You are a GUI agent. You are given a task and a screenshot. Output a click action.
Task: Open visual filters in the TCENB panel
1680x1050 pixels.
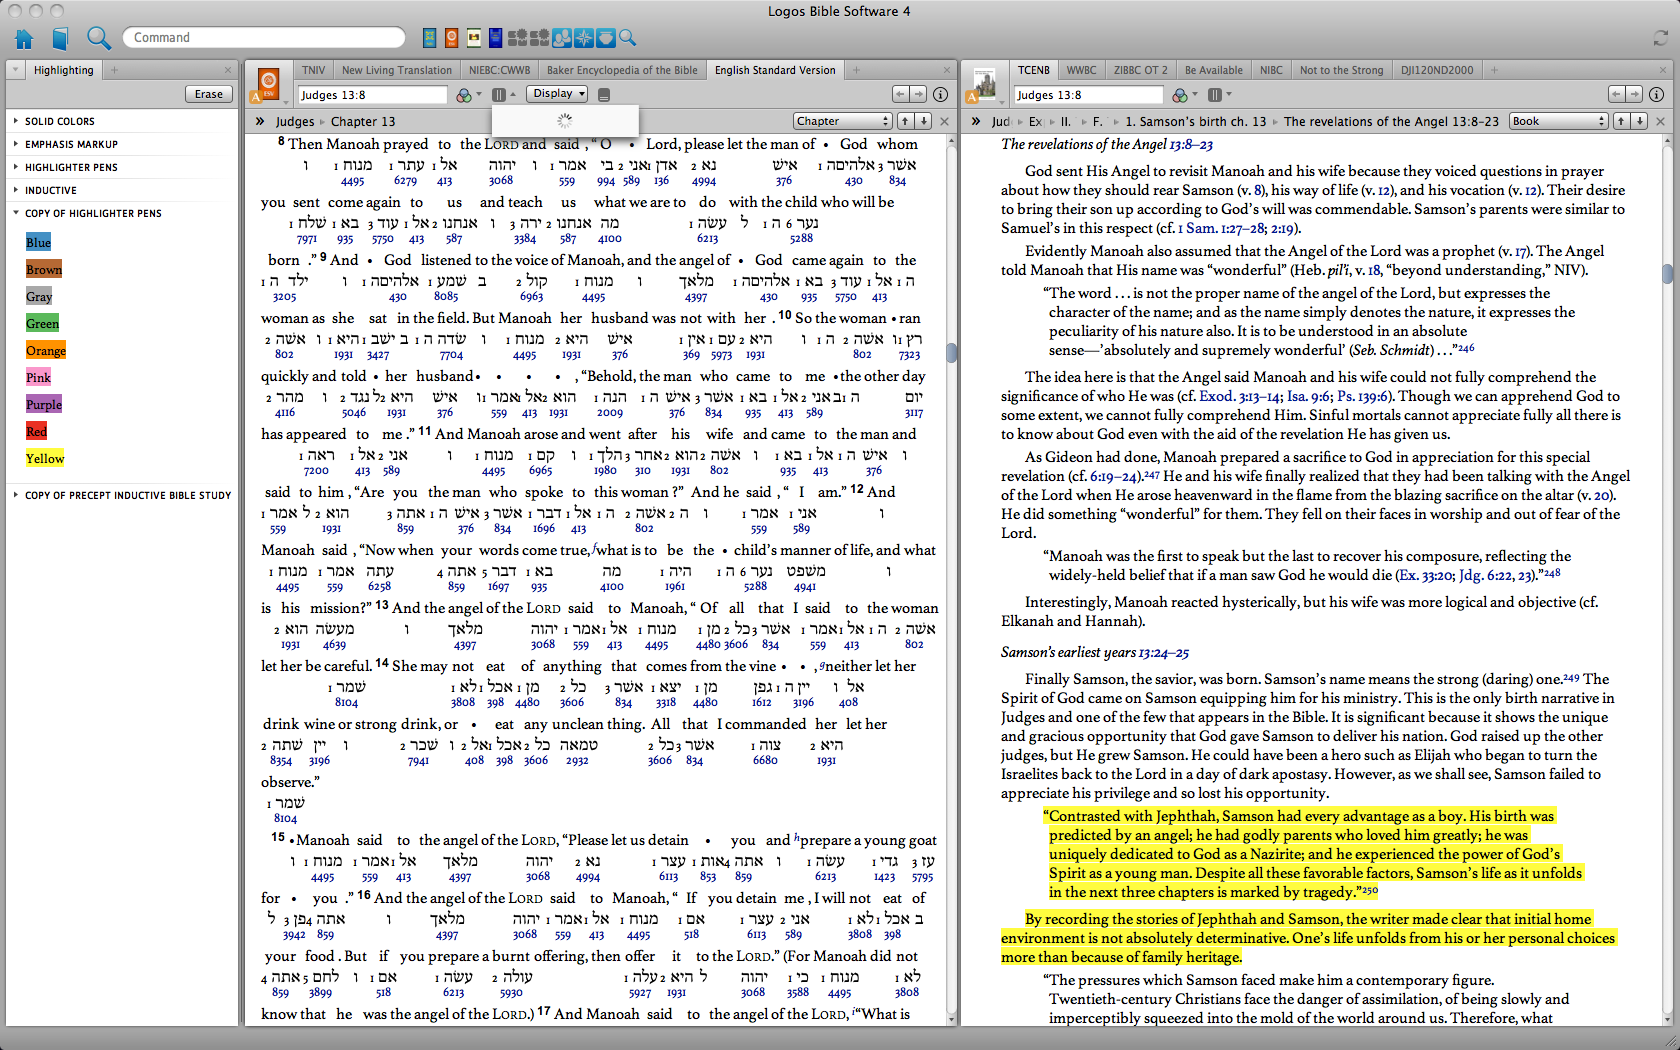pos(1182,95)
